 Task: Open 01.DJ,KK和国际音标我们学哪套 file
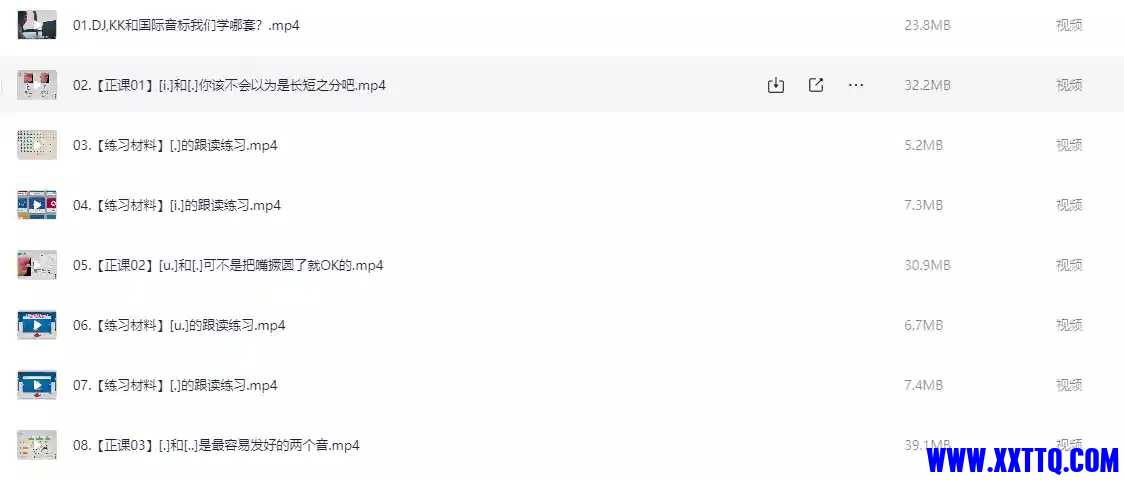(x=186, y=25)
